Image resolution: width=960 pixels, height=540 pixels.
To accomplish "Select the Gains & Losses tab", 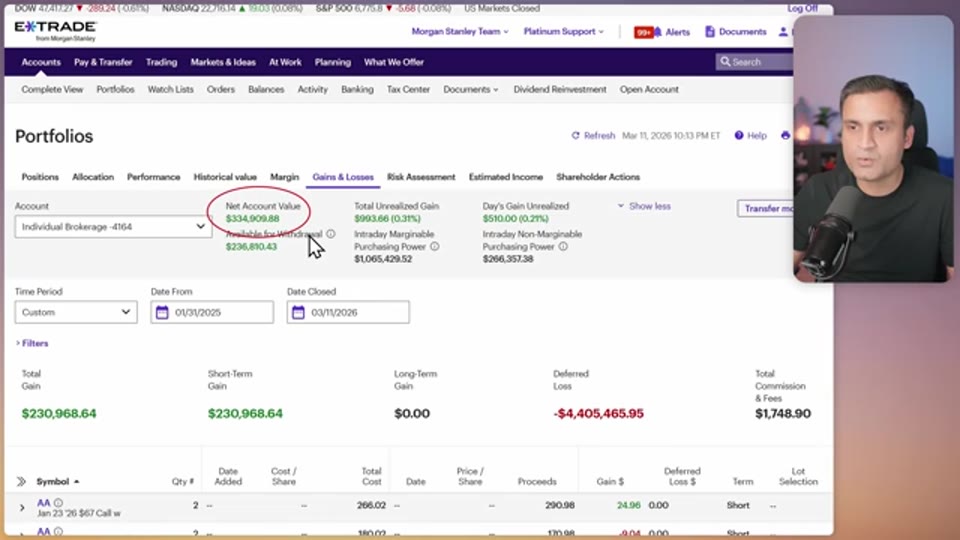I will (343, 177).
